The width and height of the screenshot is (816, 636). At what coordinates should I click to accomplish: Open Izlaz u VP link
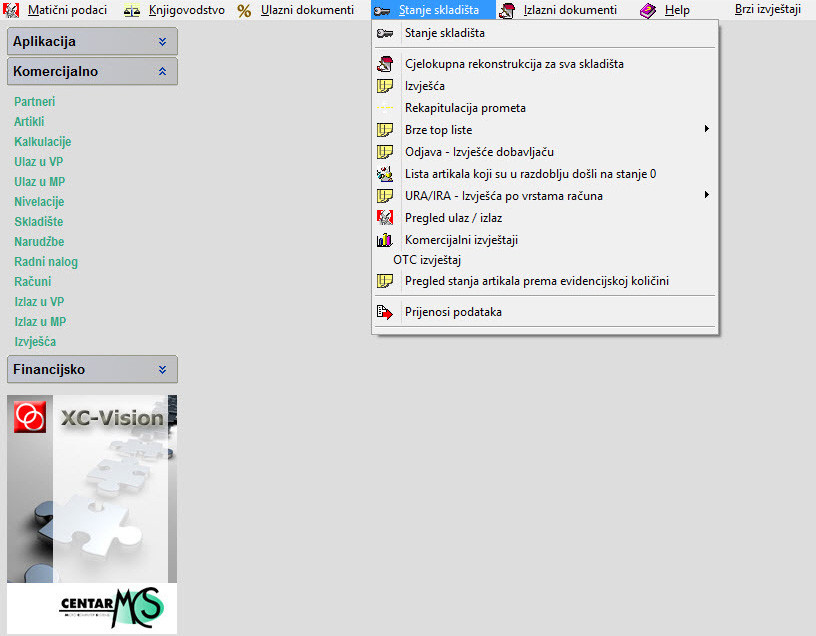39,302
